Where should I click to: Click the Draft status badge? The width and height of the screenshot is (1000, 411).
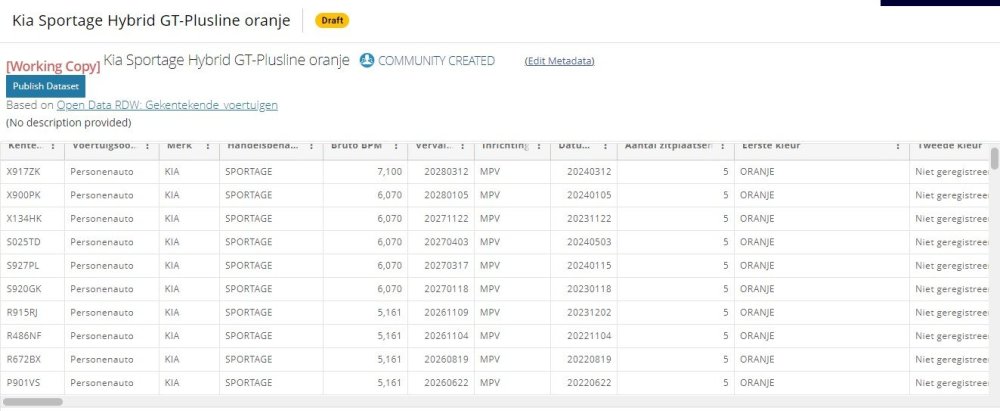(332, 20)
